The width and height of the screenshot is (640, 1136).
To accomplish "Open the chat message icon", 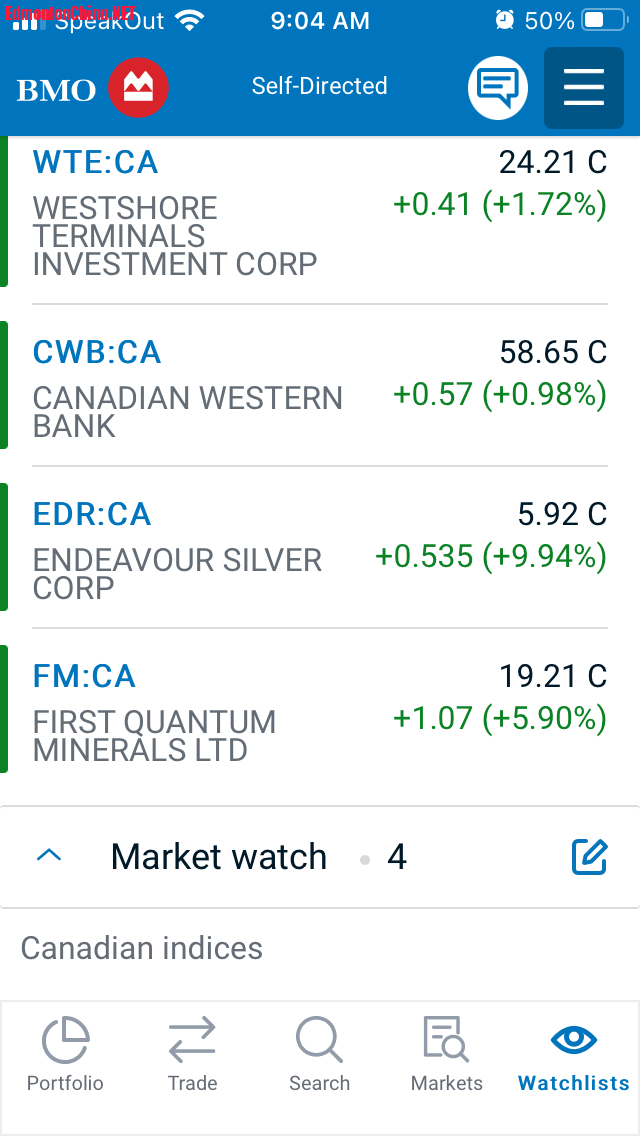I will point(497,88).
